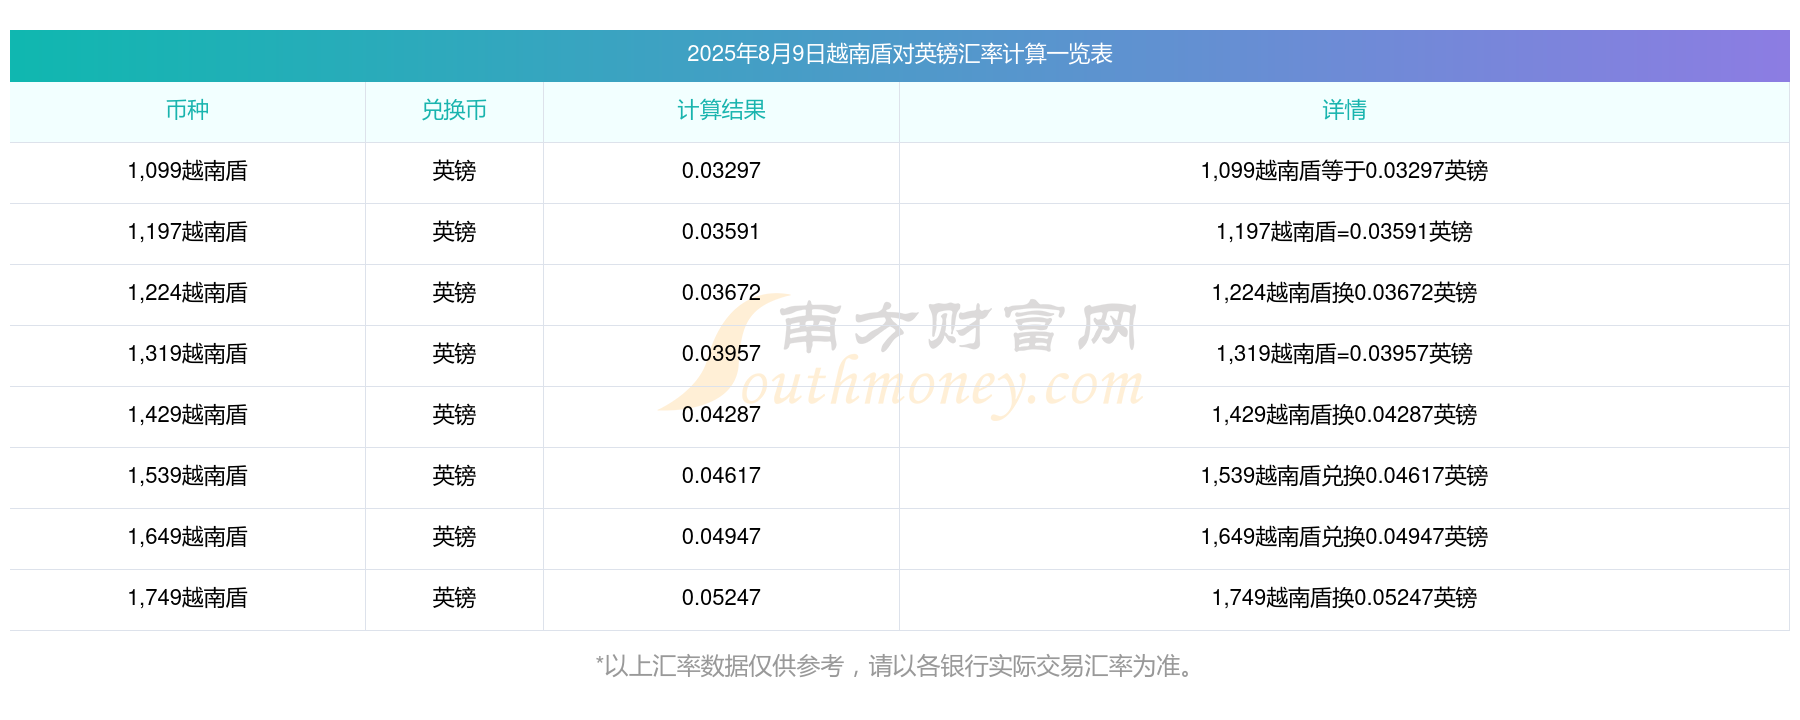Viewport: 1800px width, 720px height.
Task: Click the table title 2025年8月9日越南盾对英镑汇率计算一览表
Action: (899, 54)
